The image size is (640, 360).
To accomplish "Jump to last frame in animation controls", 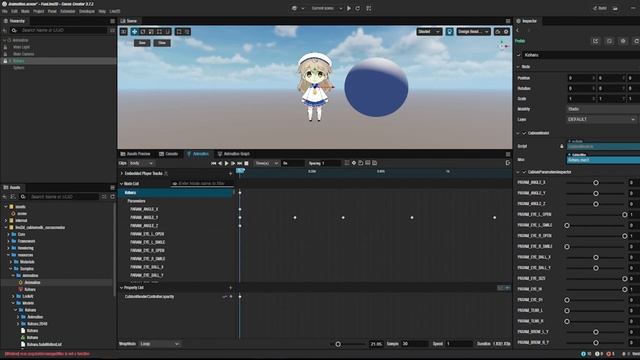I will (240, 163).
